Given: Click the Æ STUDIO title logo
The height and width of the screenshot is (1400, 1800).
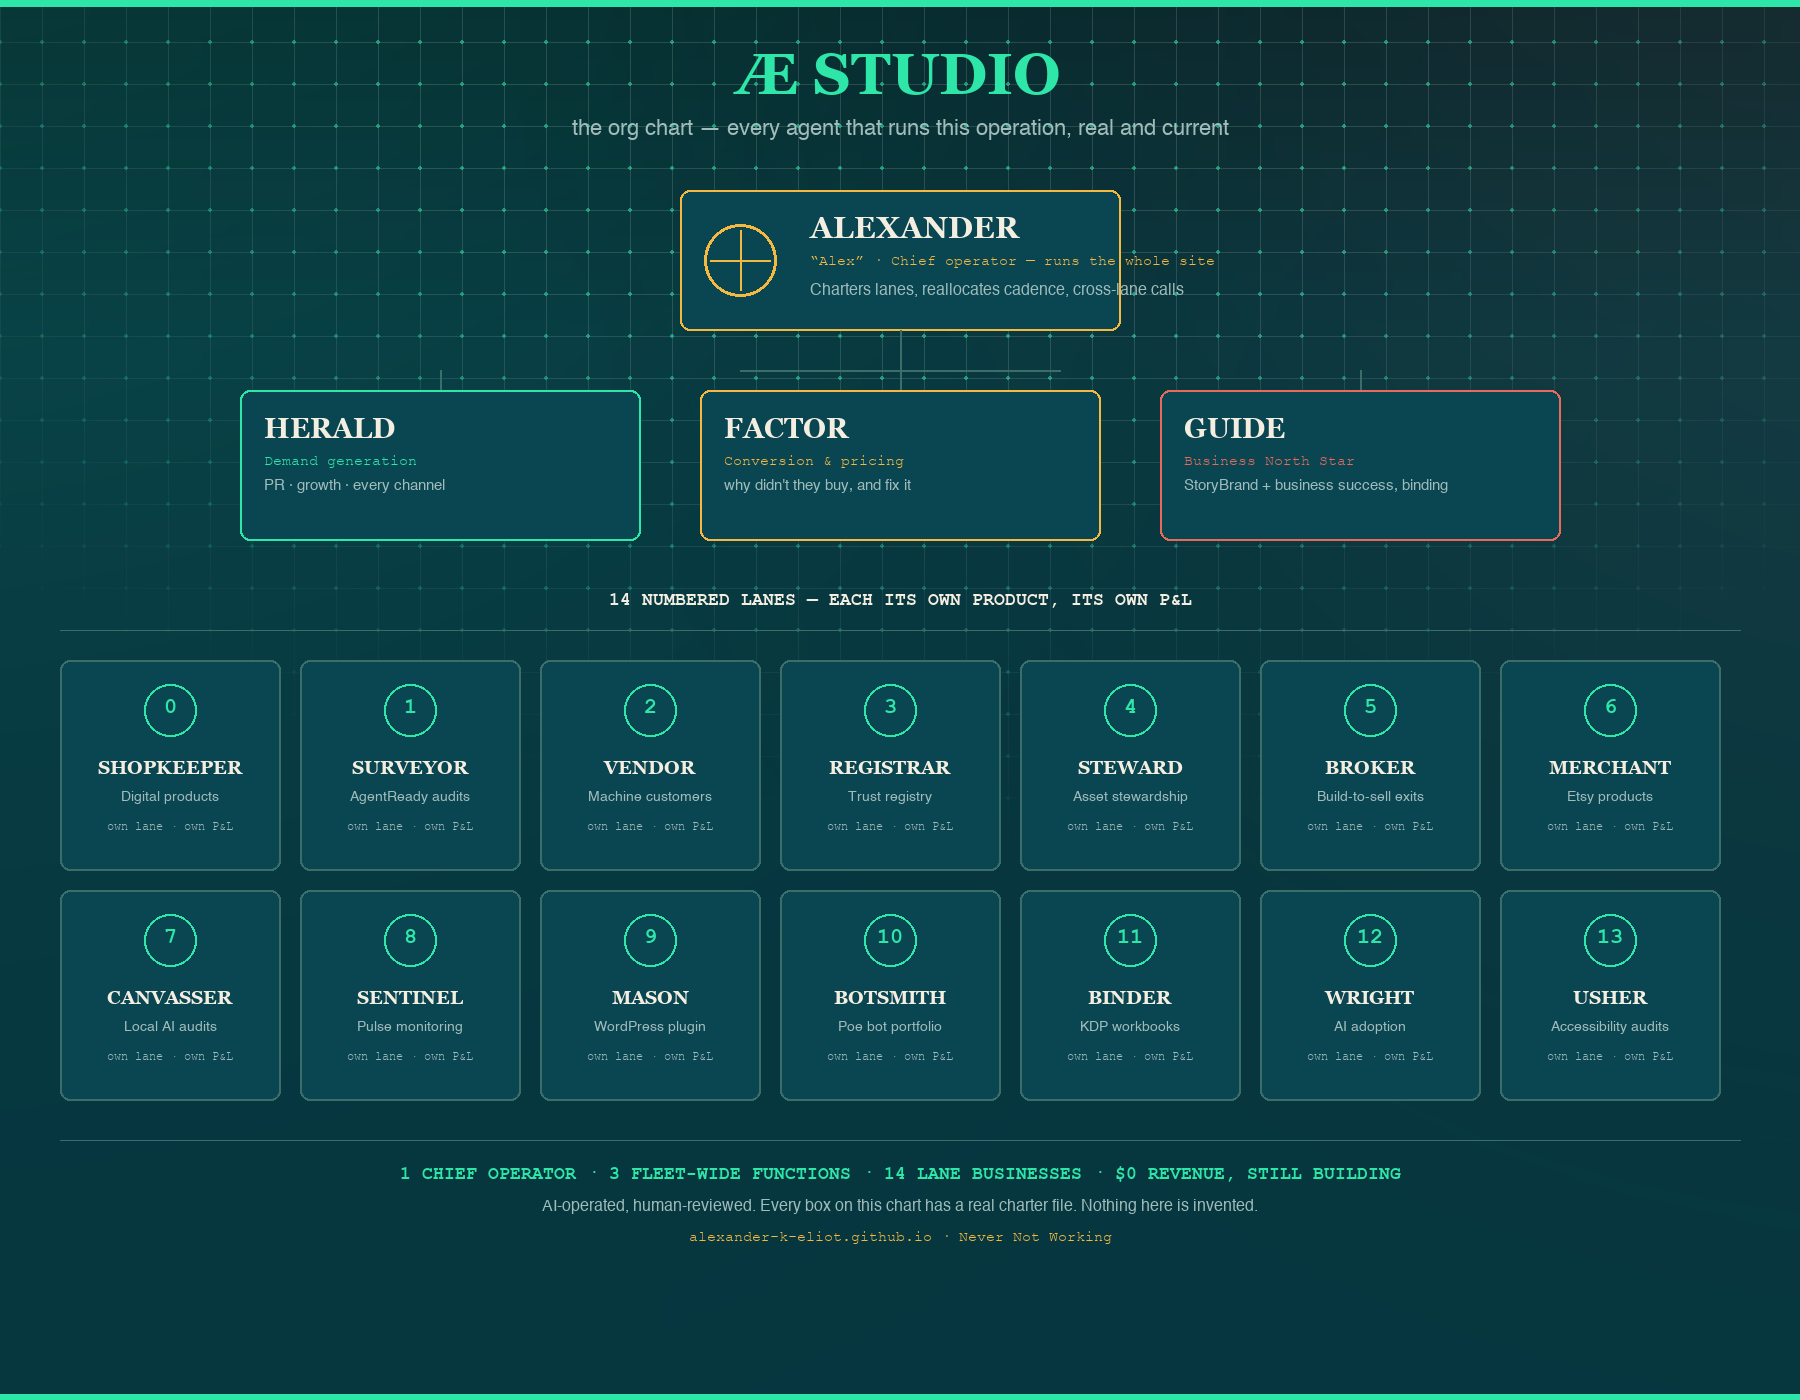Looking at the screenshot, I should click(x=898, y=74).
